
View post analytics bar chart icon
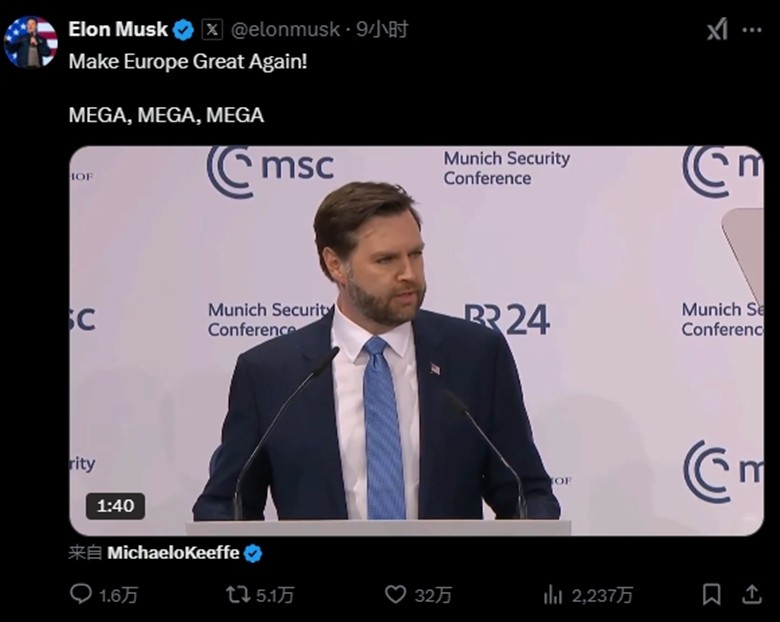(553, 595)
